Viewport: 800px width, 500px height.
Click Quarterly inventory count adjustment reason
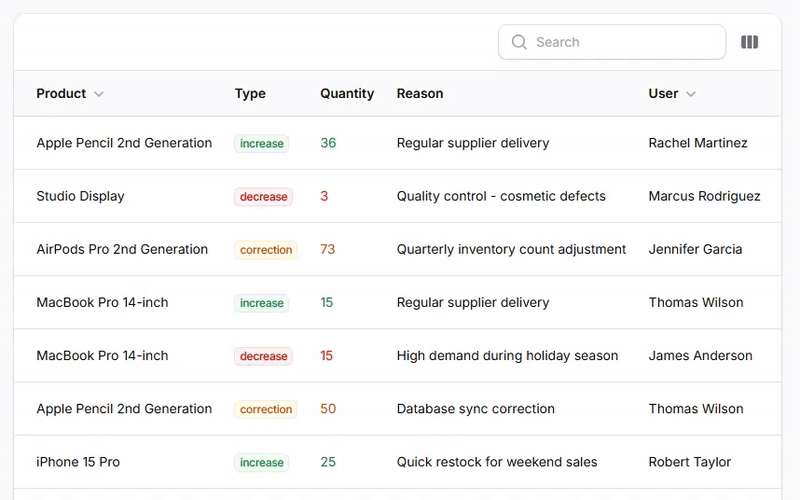pyautogui.click(x=511, y=249)
